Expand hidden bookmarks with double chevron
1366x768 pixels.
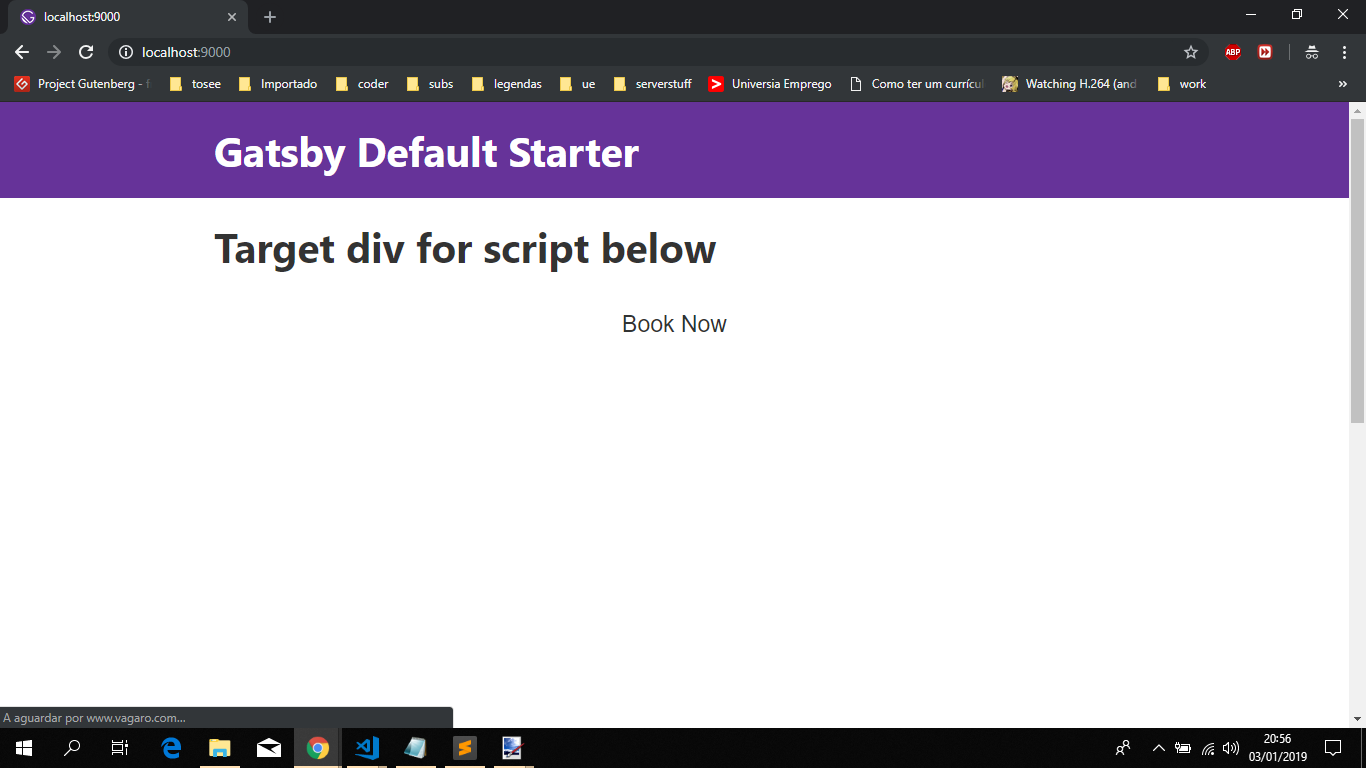pos(1342,84)
